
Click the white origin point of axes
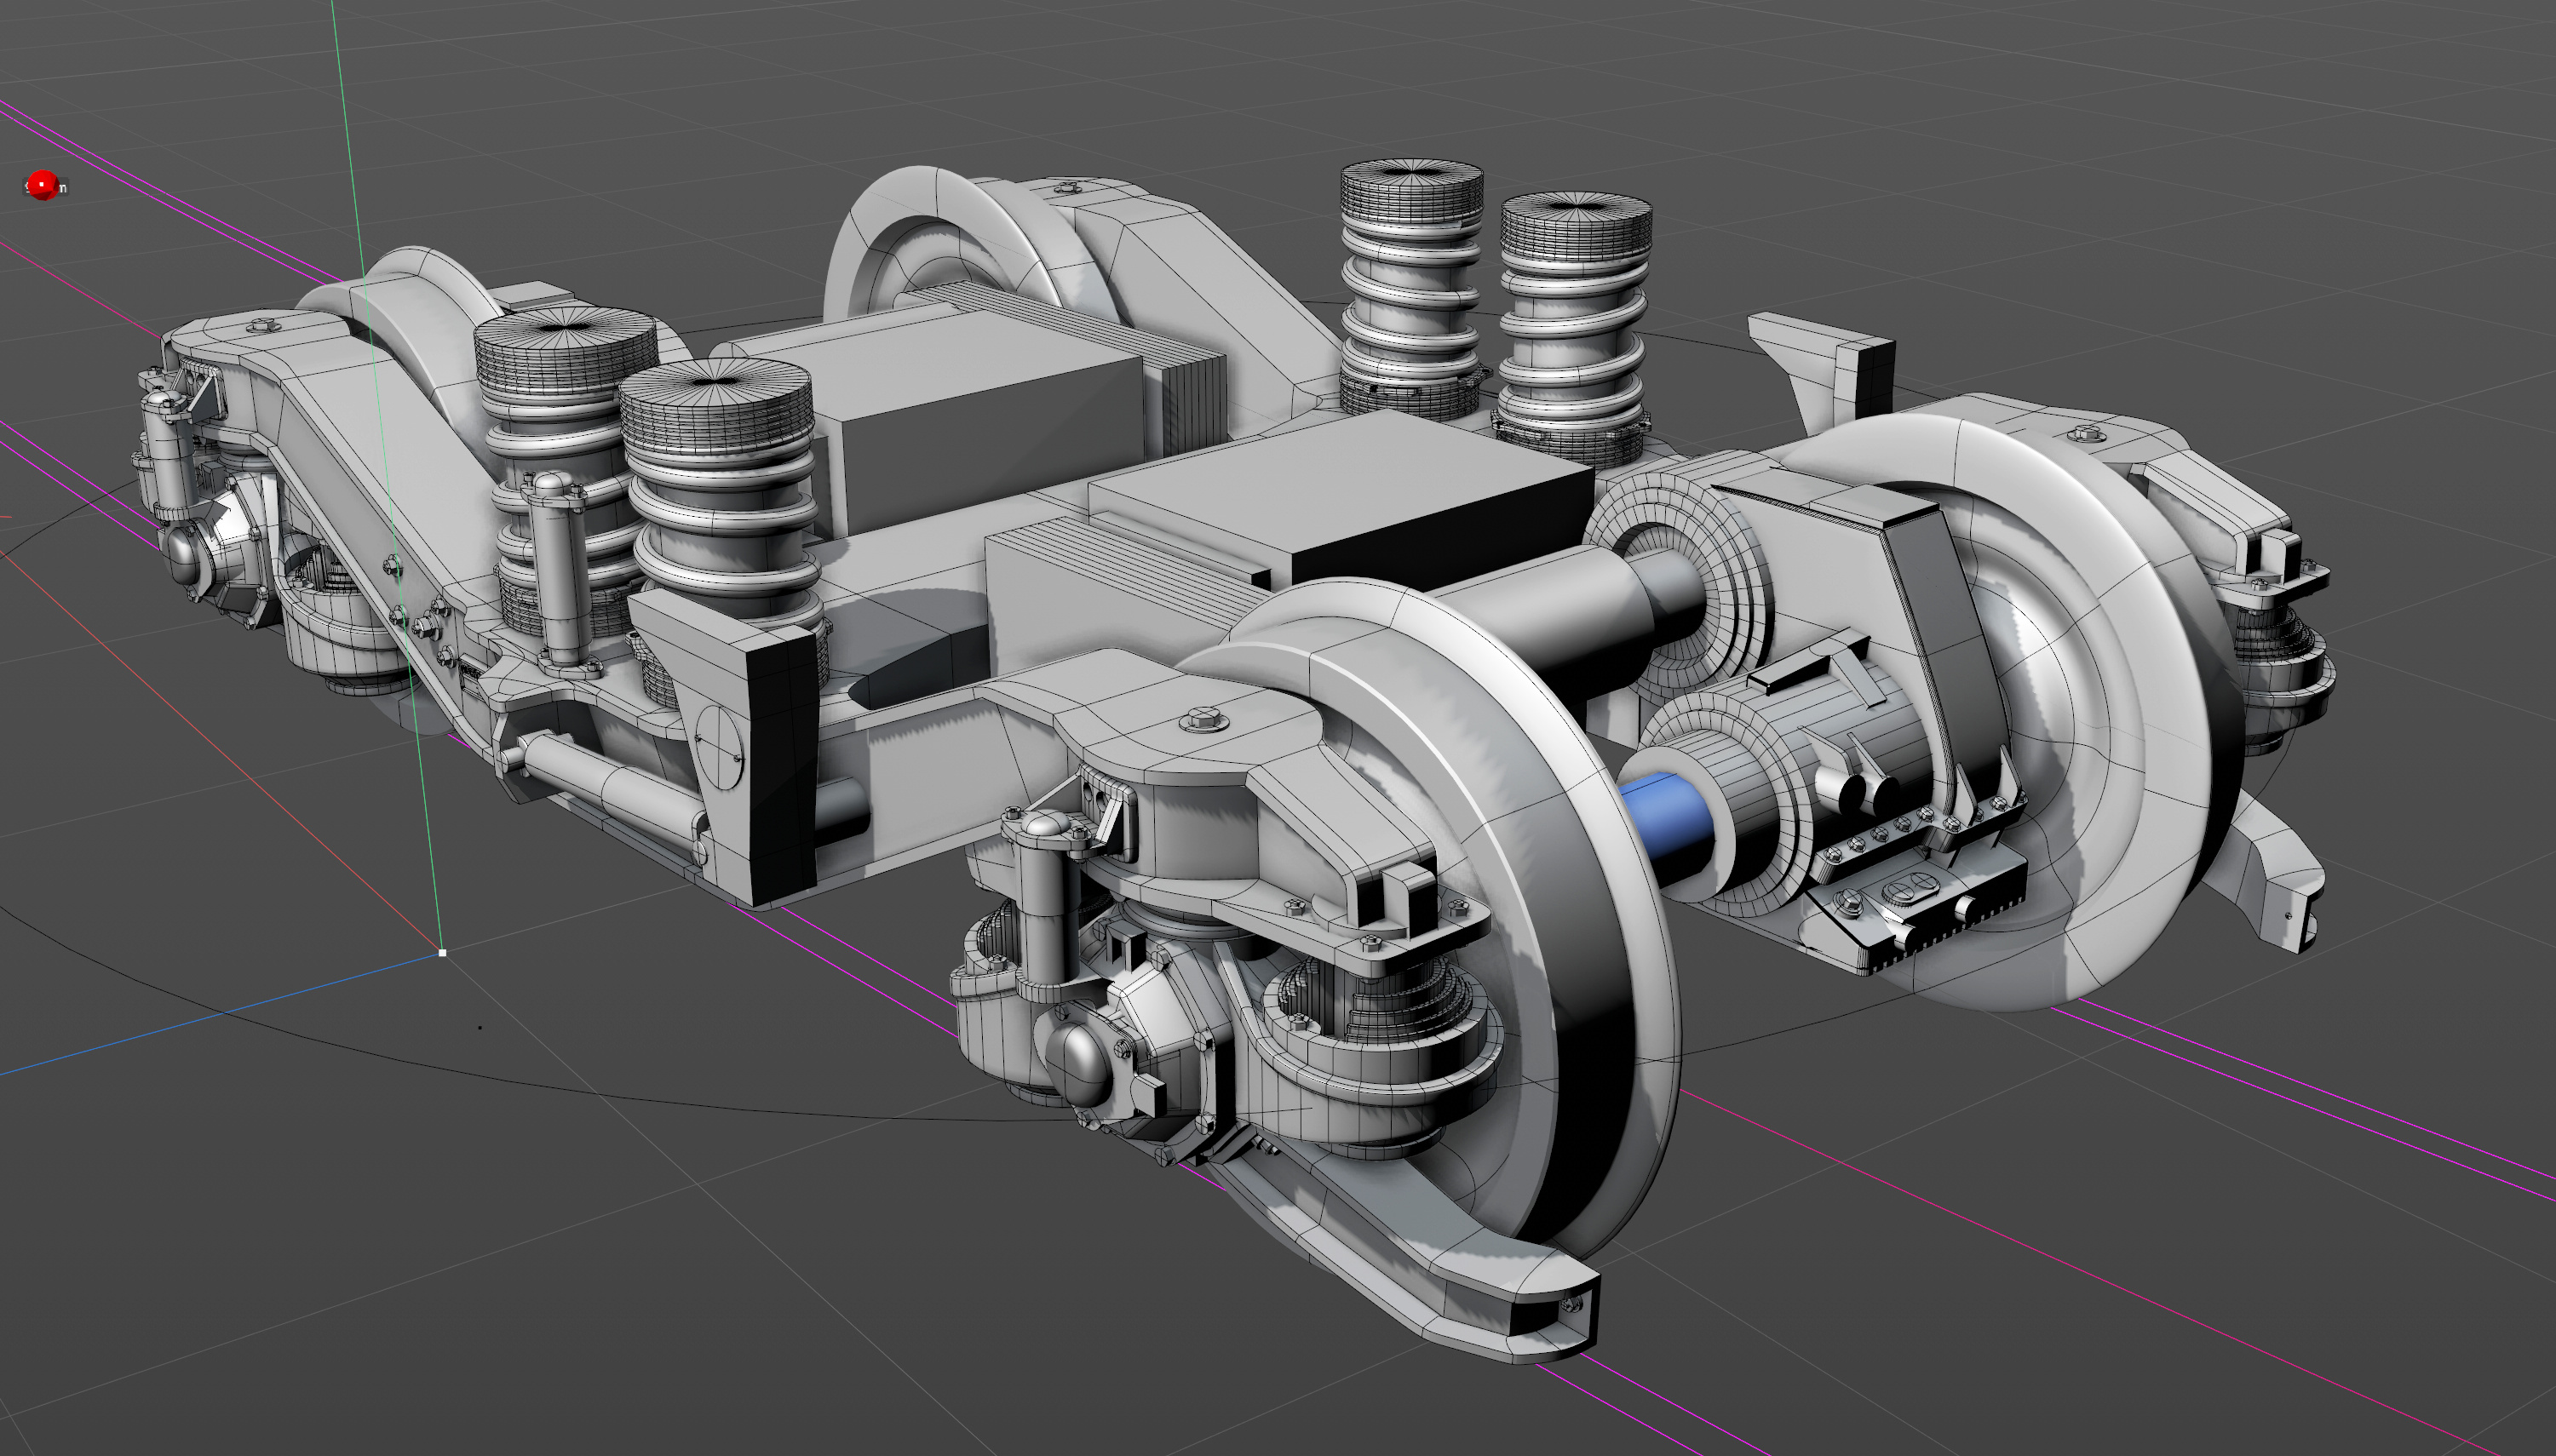(443, 953)
